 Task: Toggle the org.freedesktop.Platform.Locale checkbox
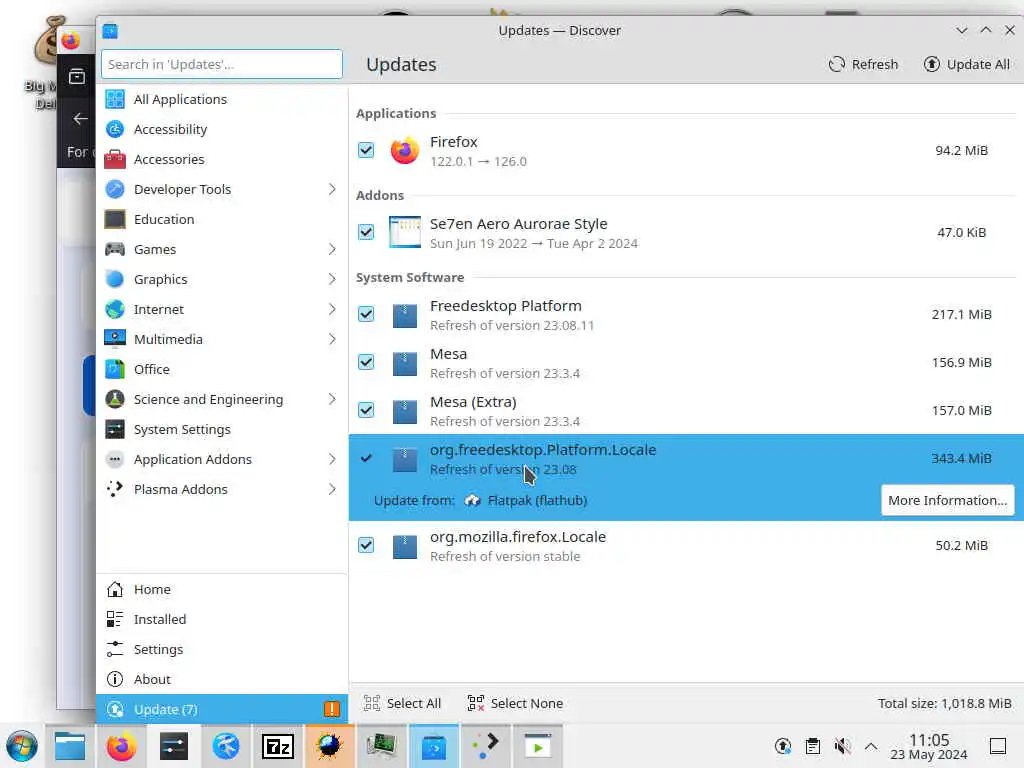pyautogui.click(x=366, y=458)
